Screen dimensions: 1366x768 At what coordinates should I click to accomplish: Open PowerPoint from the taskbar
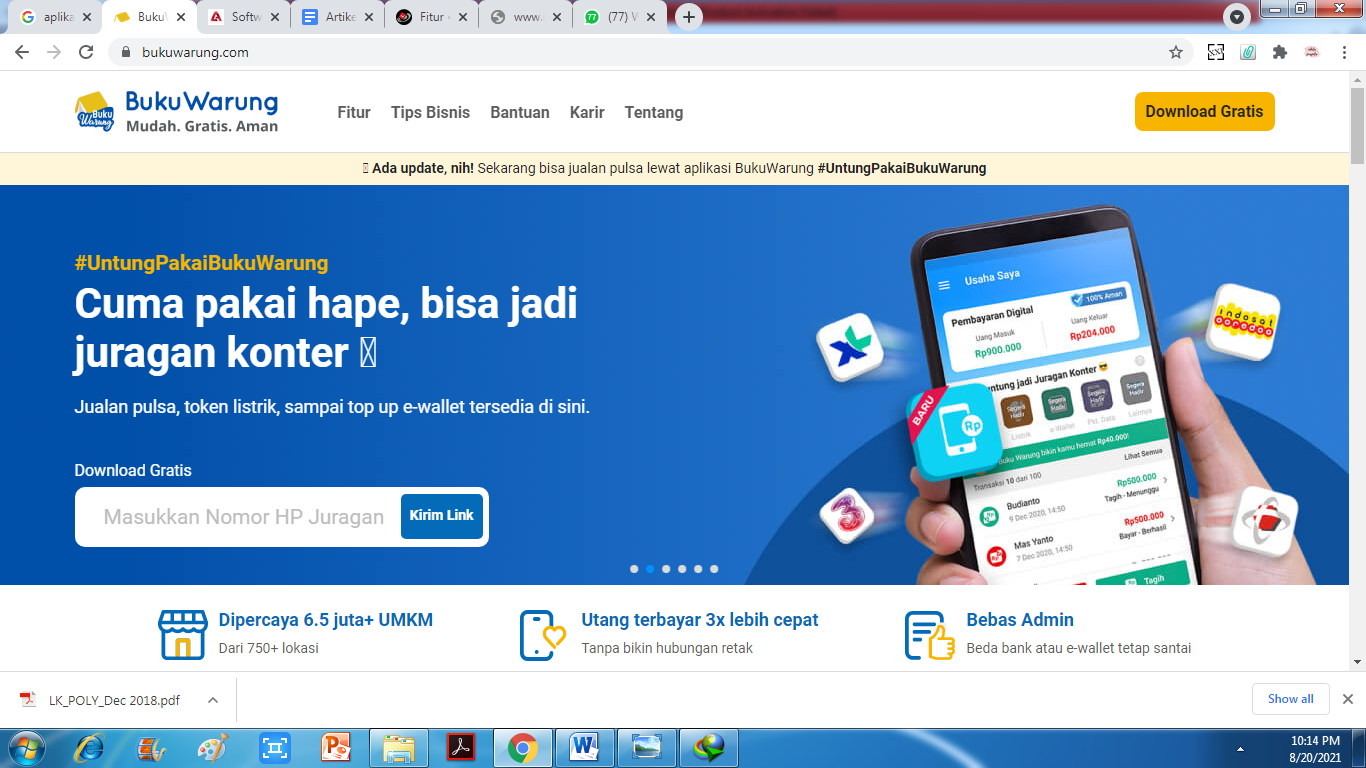coord(336,748)
